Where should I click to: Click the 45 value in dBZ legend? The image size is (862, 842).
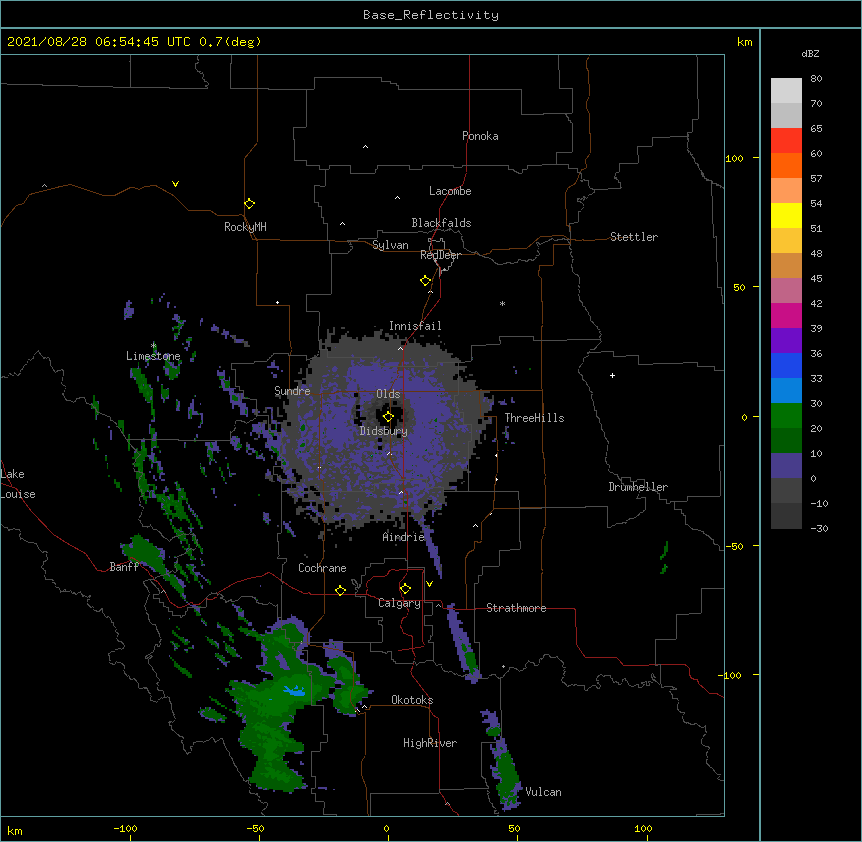(x=816, y=278)
